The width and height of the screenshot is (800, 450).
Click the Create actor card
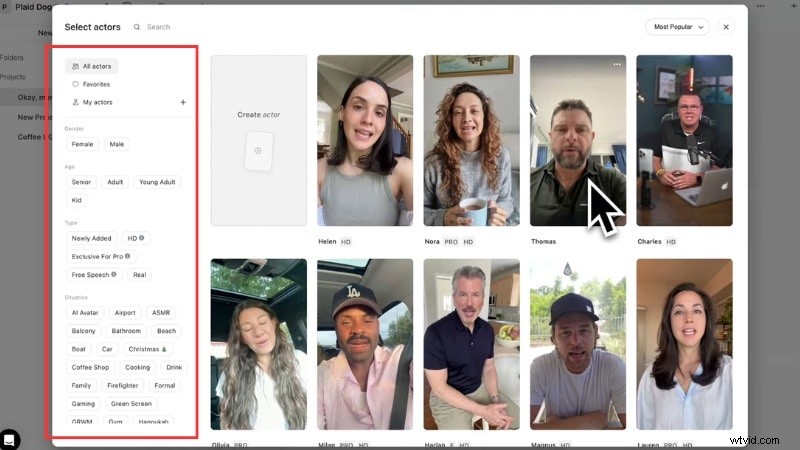(259, 140)
